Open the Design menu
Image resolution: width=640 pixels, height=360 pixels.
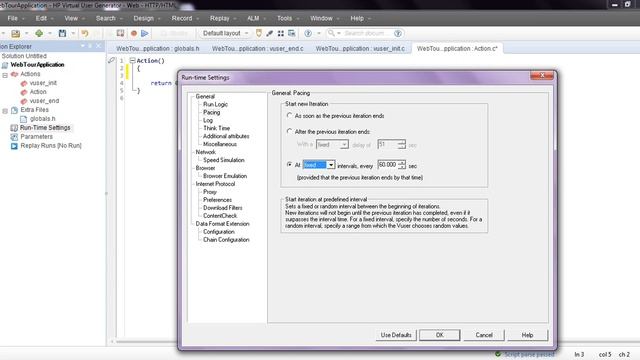click(x=144, y=18)
